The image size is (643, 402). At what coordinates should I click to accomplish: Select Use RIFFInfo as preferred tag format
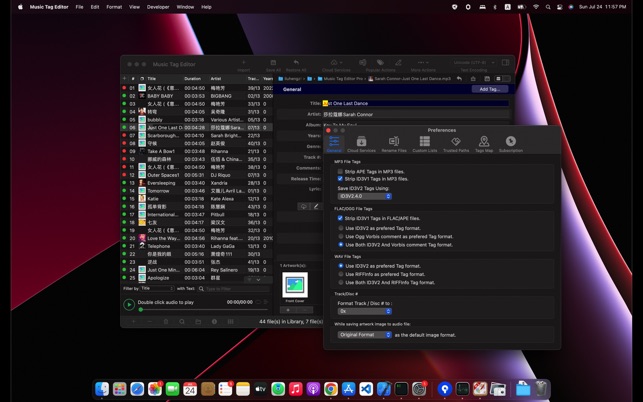[x=341, y=274]
